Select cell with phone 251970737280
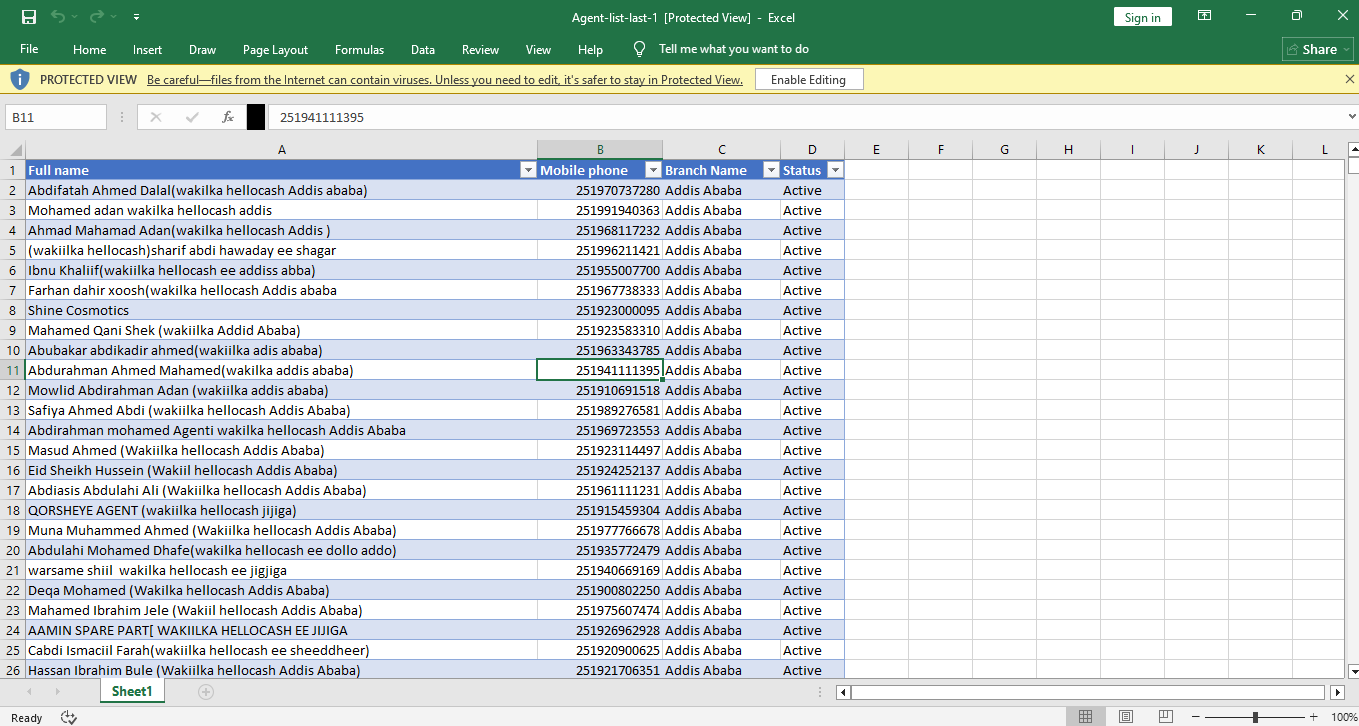 pyautogui.click(x=600, y=190)
